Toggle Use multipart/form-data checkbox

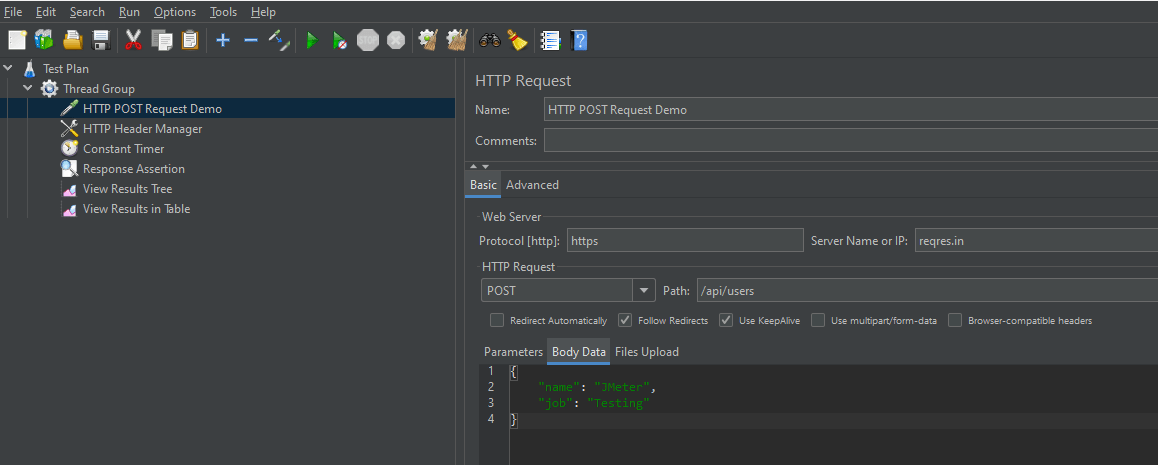click(x=818, y=321)
